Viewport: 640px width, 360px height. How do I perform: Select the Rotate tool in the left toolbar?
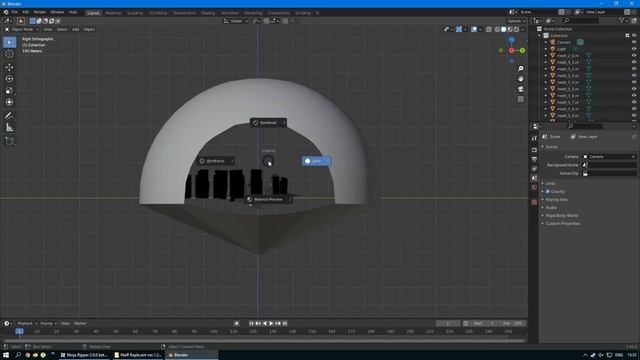(9, 79)
